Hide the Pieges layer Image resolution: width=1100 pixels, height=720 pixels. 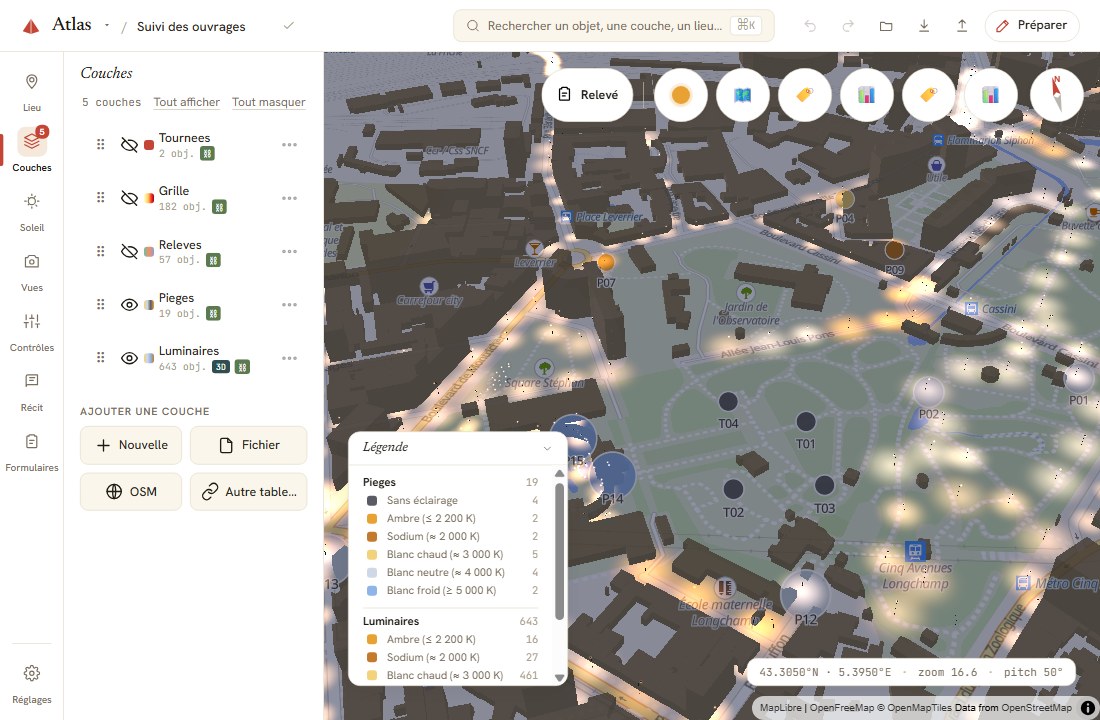[x=129, y=305]
